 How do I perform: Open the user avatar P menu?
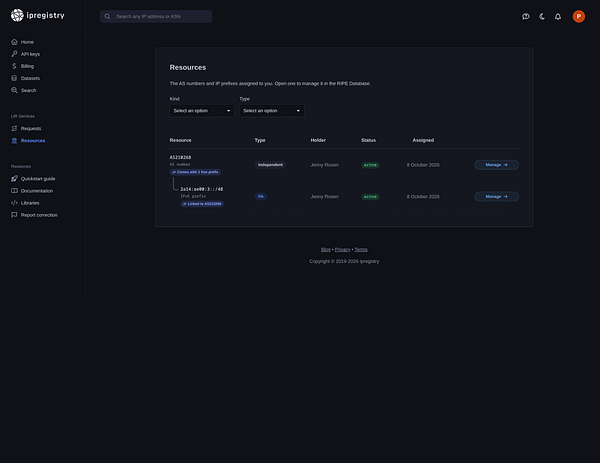click(x=579, y=16)
